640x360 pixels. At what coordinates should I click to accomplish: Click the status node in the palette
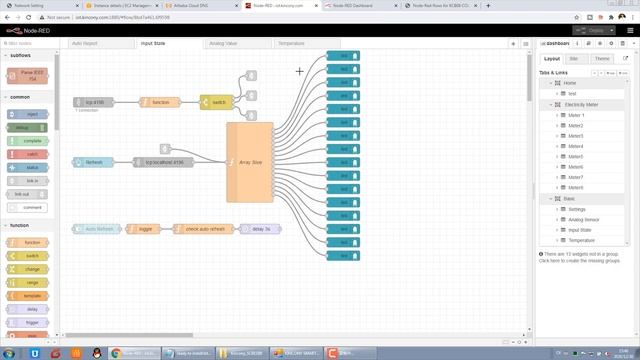click(x=28, y=167)
